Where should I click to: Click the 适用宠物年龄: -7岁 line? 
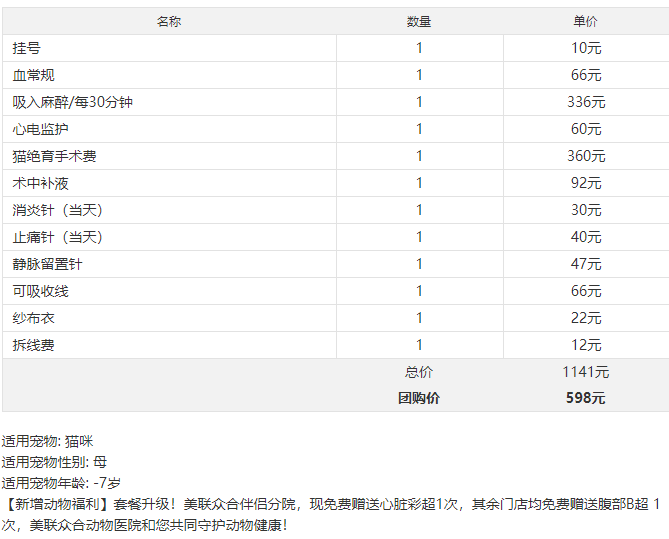(x=61, y=483)
